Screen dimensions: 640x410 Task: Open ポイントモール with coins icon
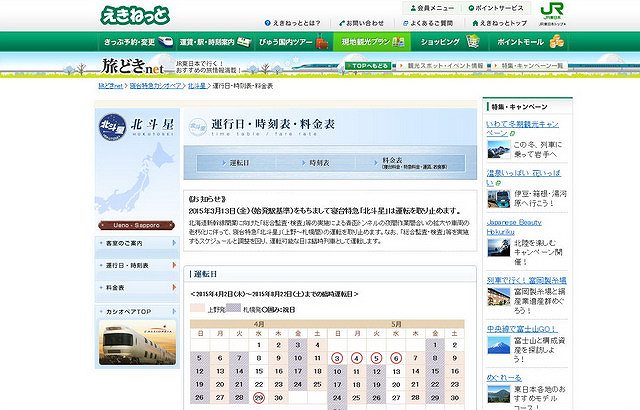(x=529, y=42)
